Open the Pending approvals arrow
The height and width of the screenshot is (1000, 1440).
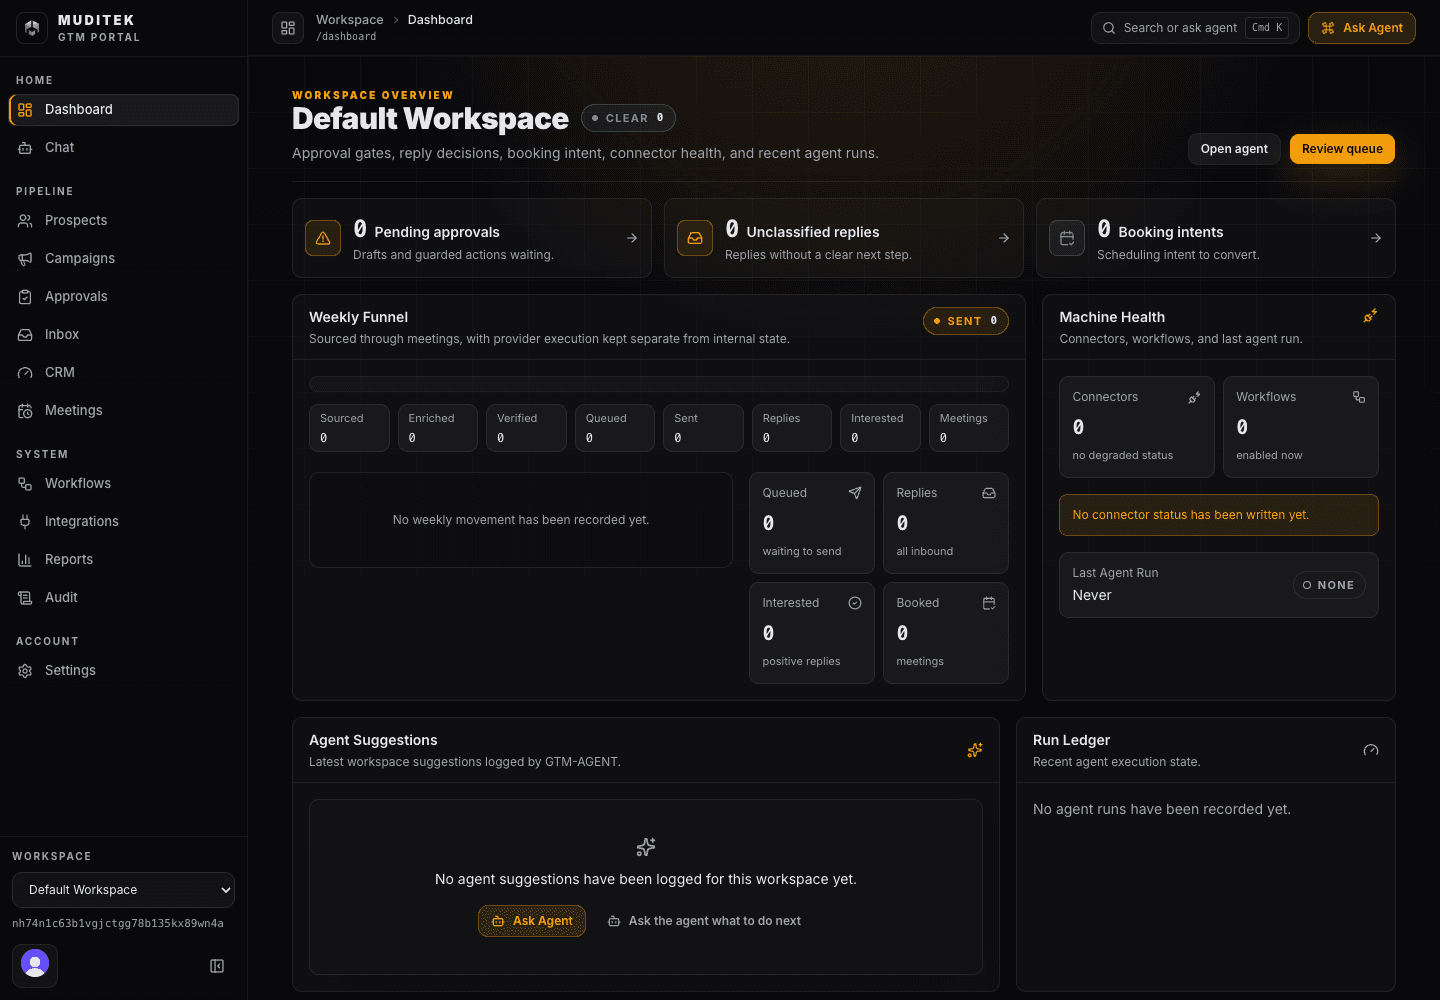pyautogui.click(x=632, y=238)
